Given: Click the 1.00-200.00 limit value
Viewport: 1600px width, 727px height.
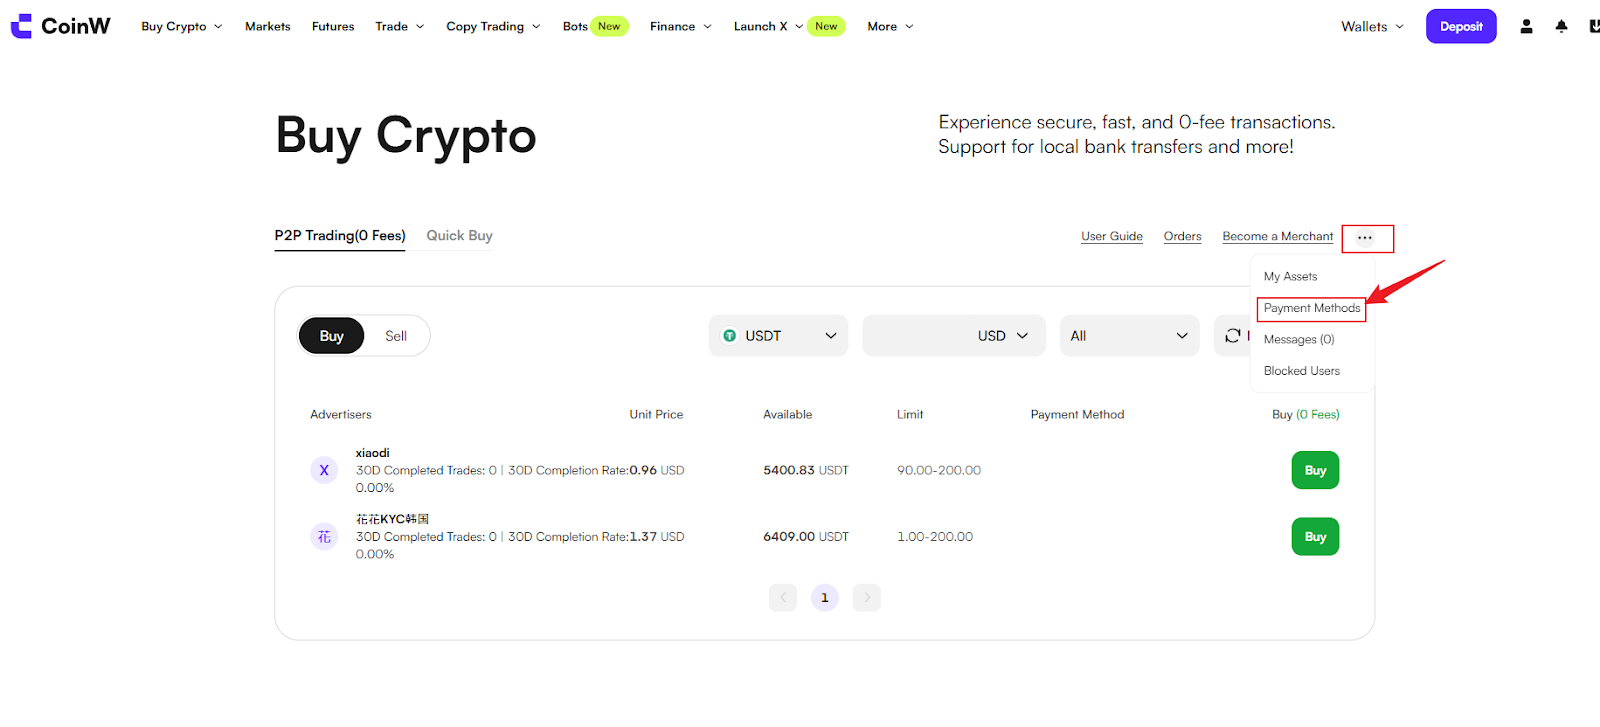Looking at the screenshot, I should click(x=935, y=537).
